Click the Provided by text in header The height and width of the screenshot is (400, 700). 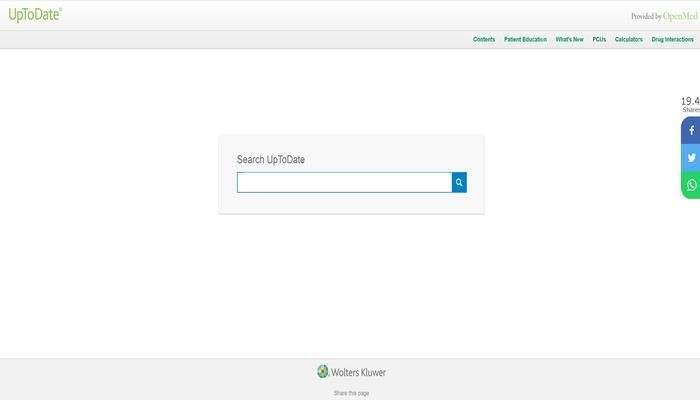646,16
